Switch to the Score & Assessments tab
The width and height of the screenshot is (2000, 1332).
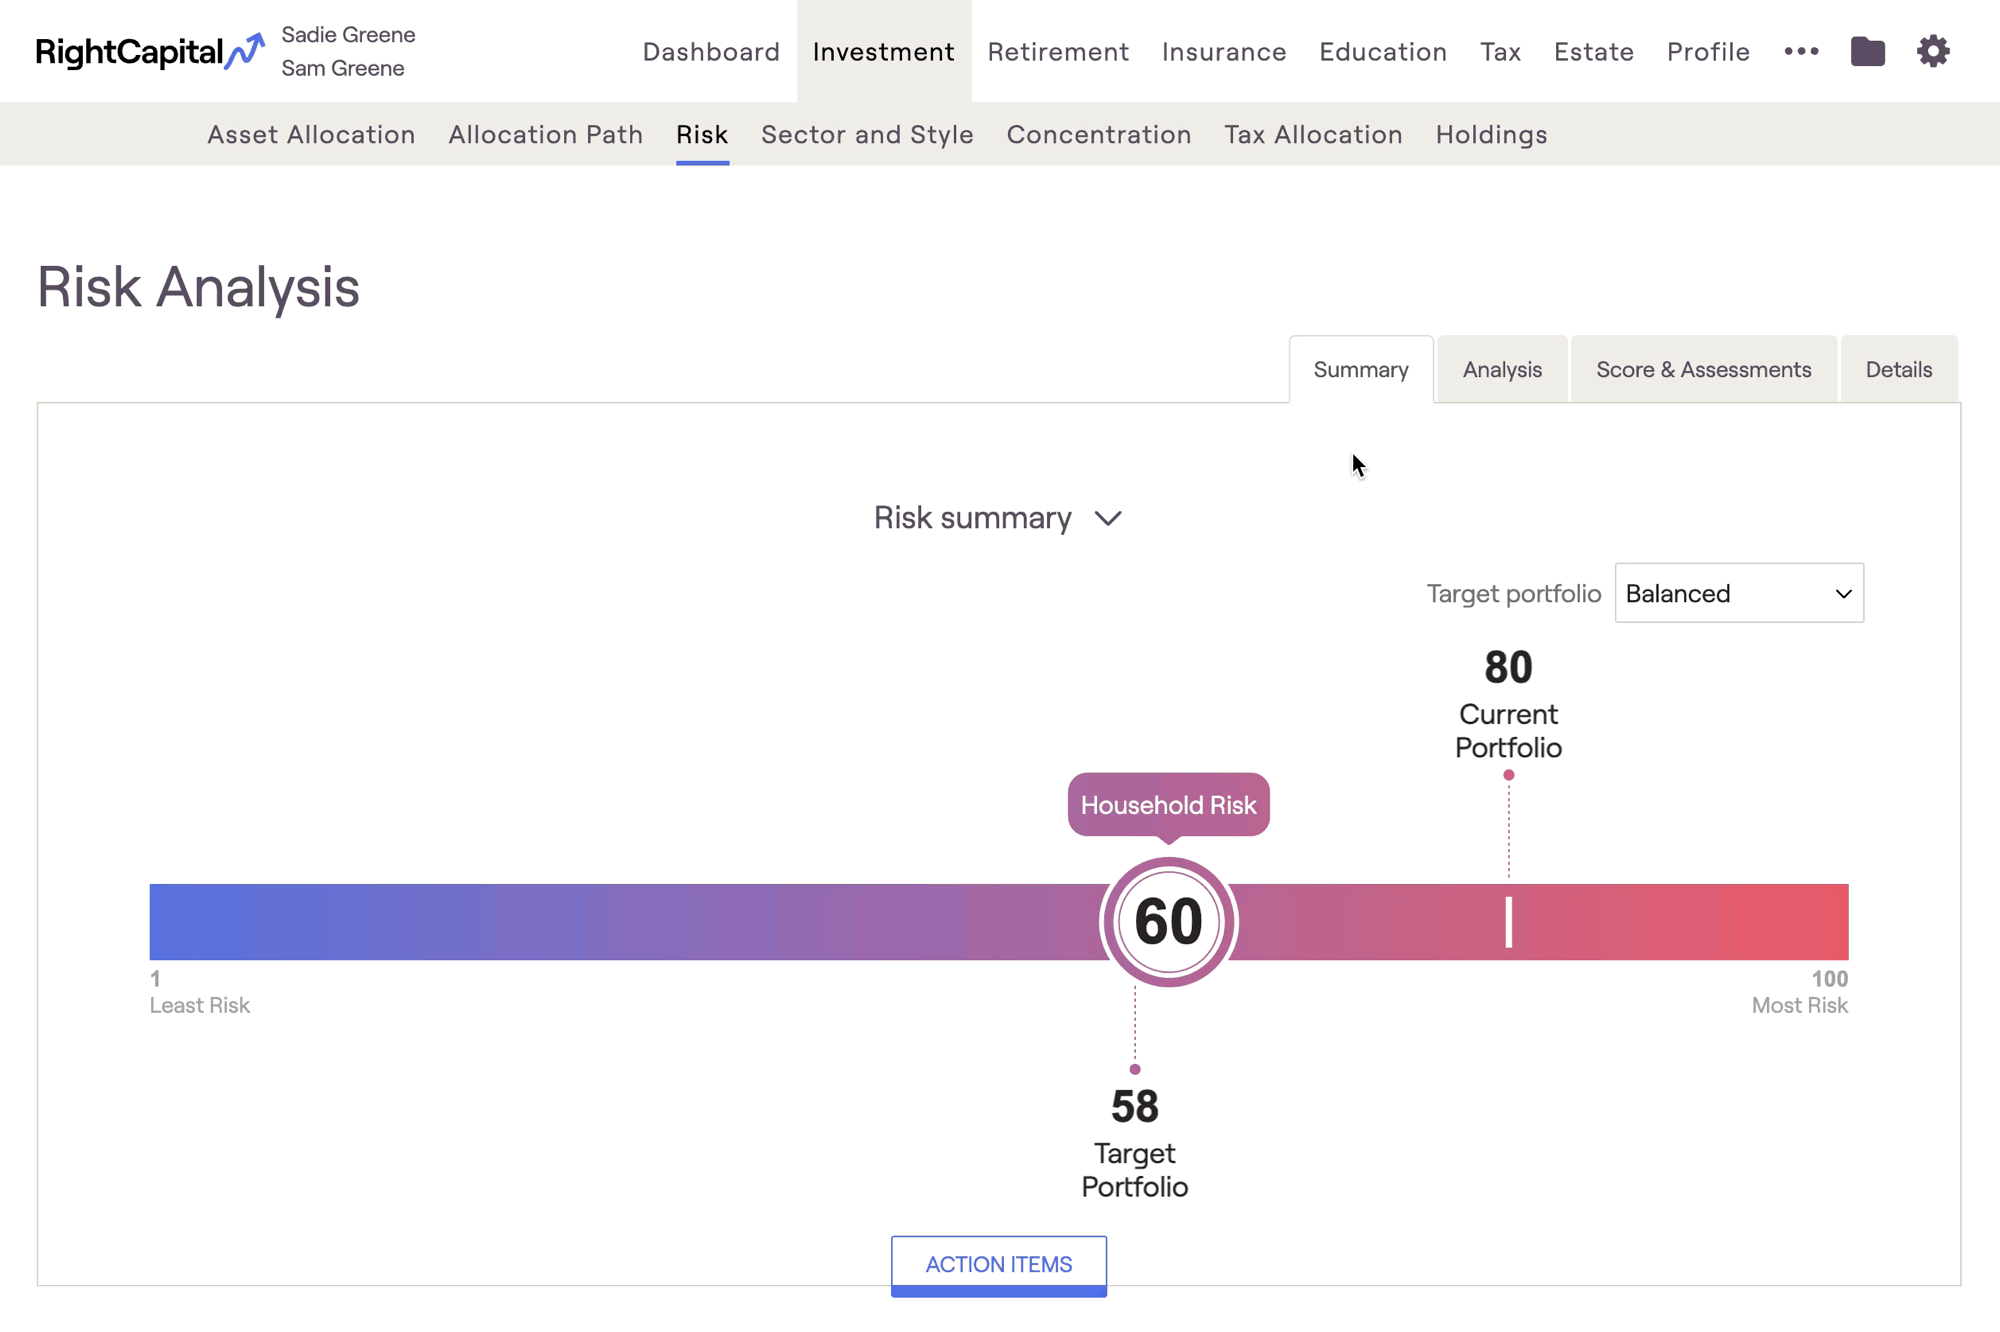click(1703, 369)
